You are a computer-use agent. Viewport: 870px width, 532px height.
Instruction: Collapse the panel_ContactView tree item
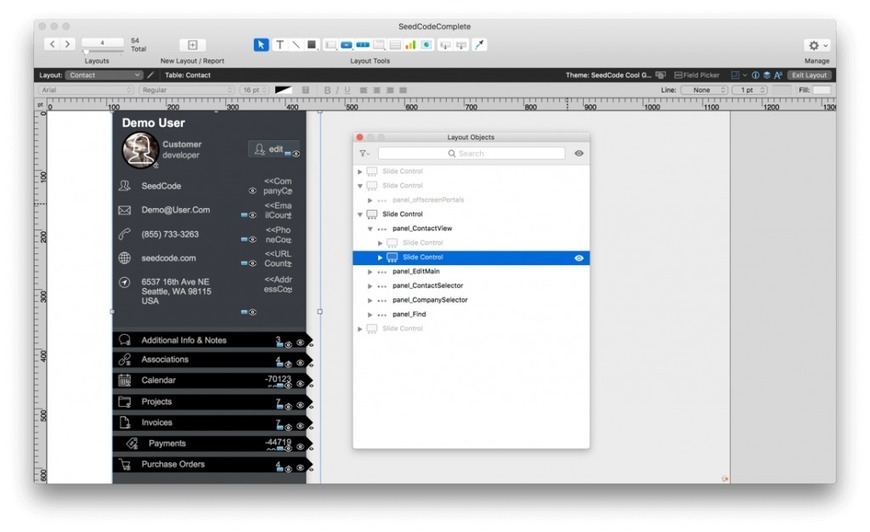pyautogui.click(x=370, y=229)
